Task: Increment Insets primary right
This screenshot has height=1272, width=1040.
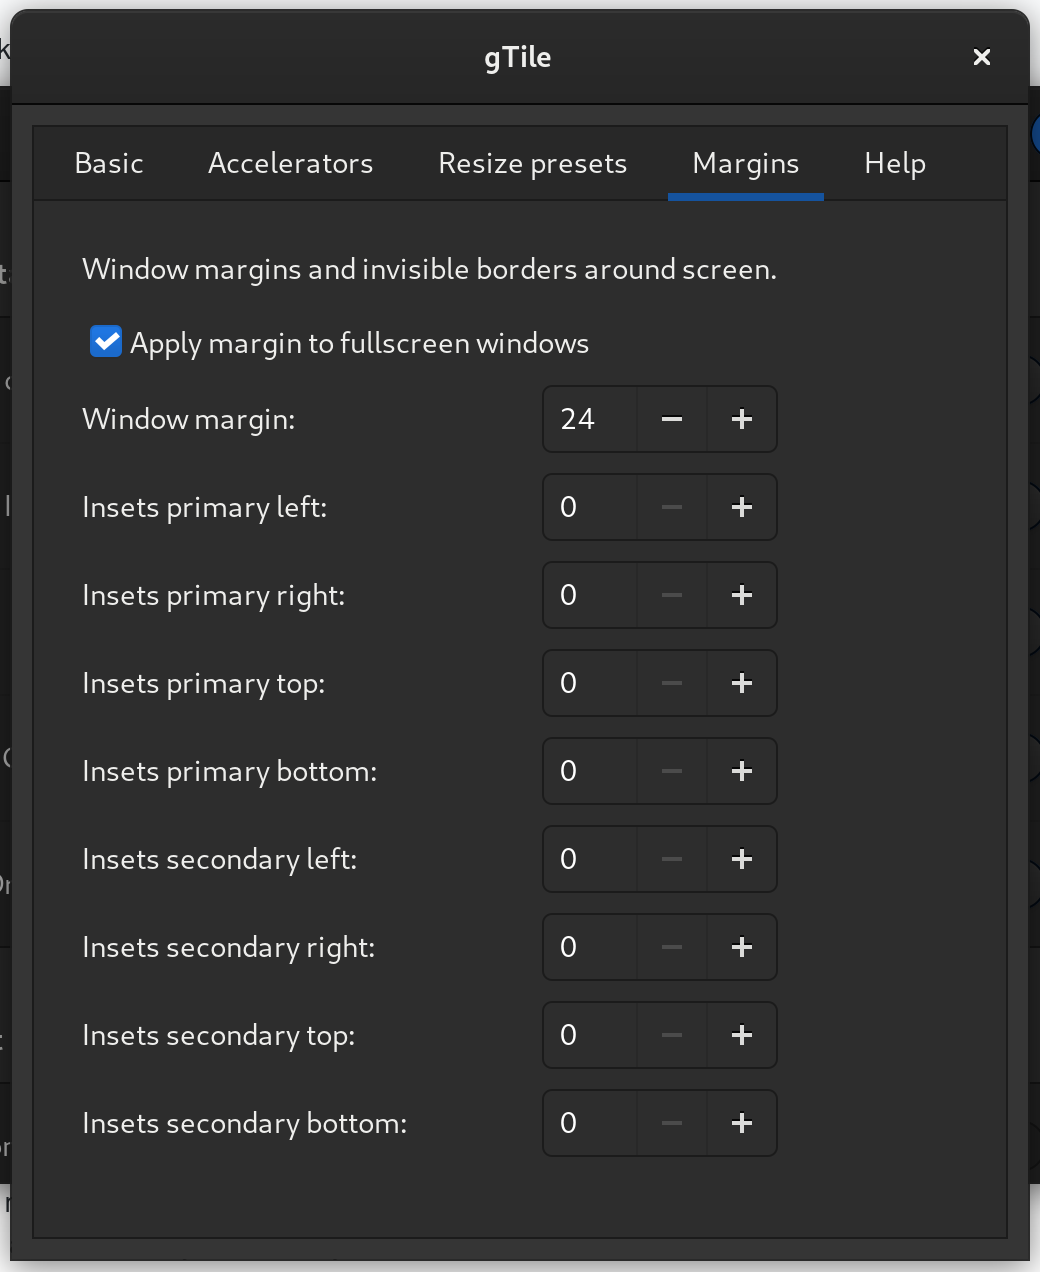Action: point(742,595)
